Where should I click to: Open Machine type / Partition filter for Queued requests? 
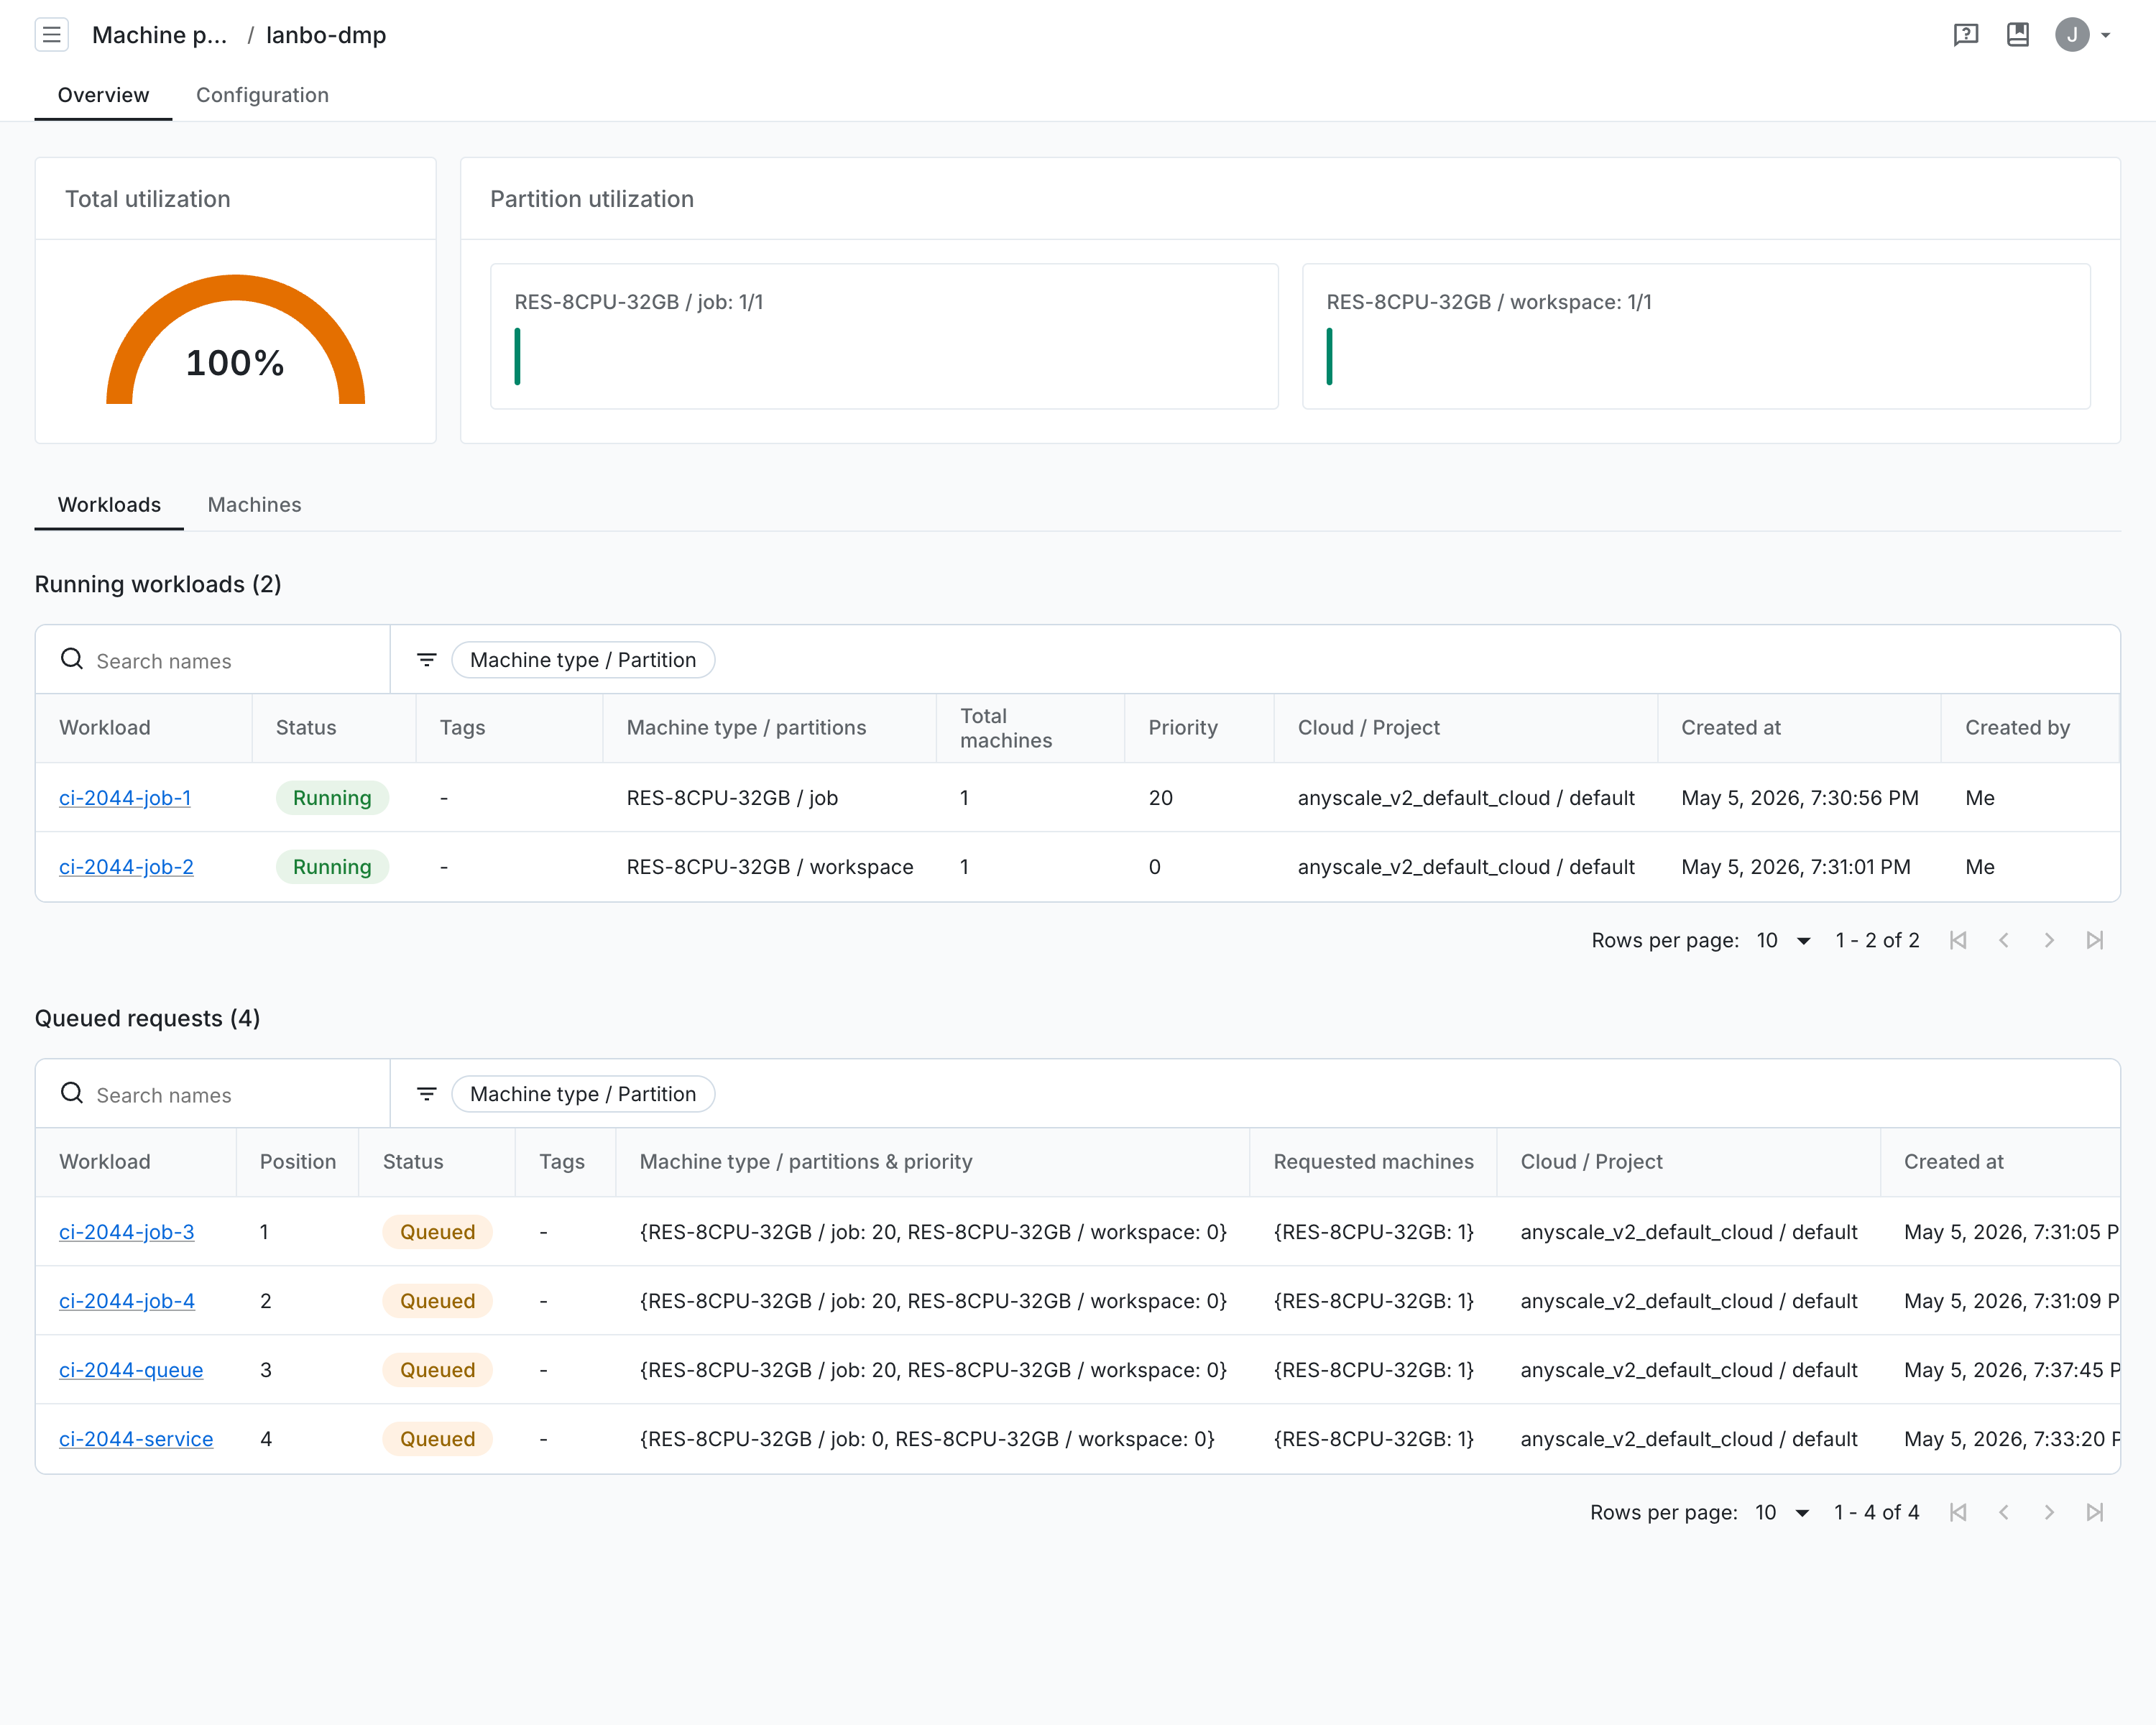583,1094
